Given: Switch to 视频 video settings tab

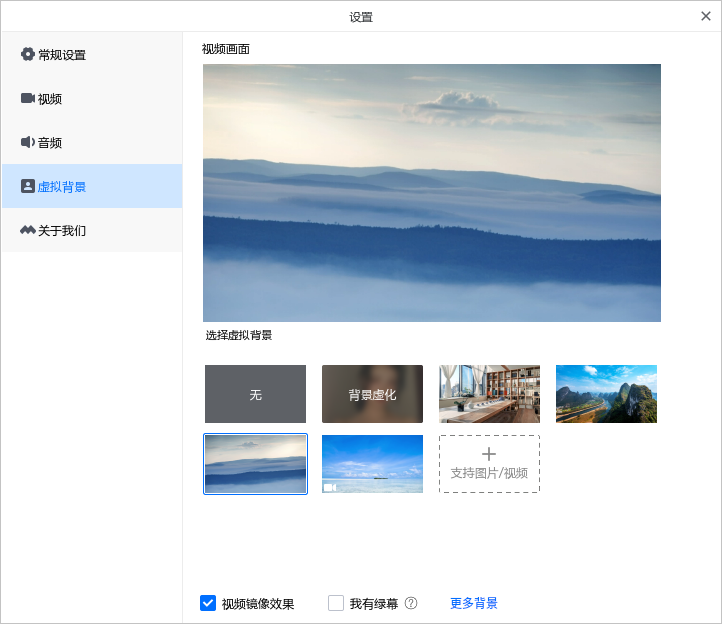Looking at the screenshot, I should point(92,99).
